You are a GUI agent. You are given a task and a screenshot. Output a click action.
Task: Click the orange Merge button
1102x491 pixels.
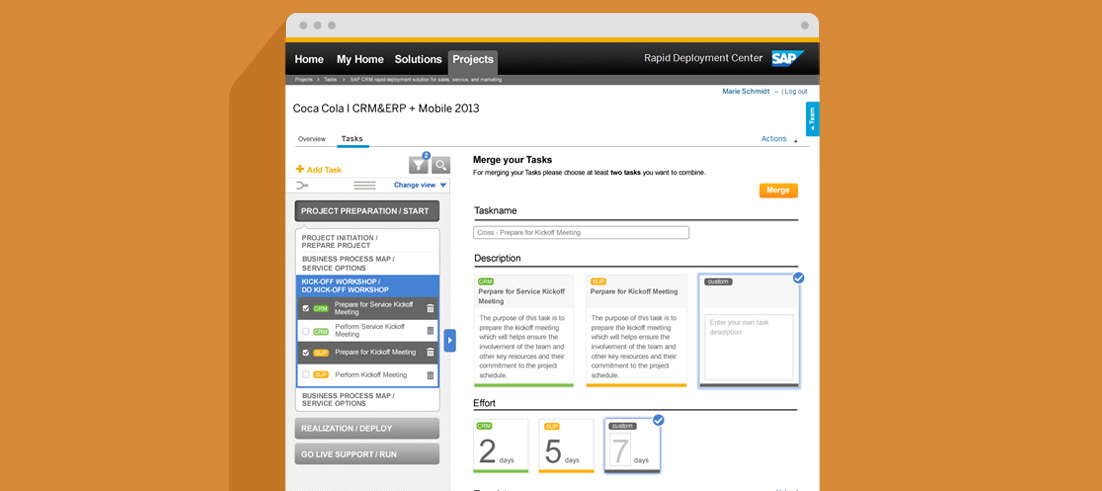[x=778, y=190]
